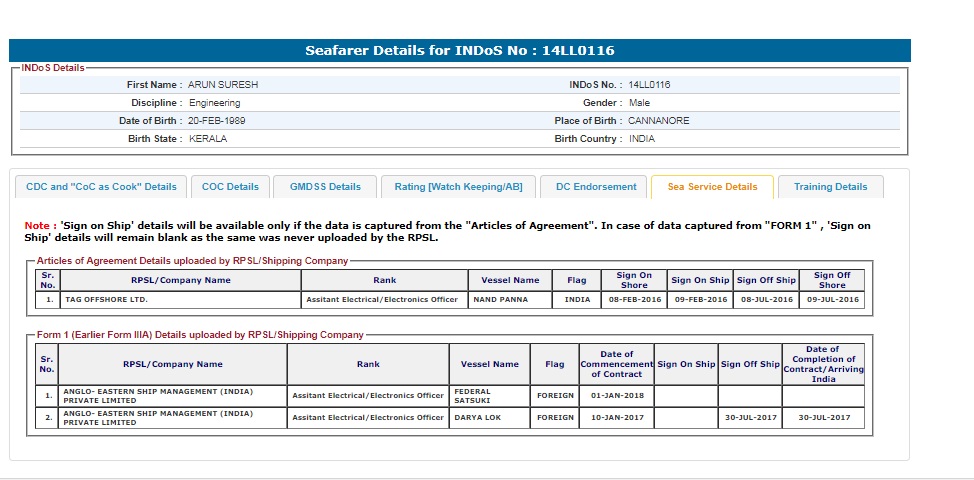Click the Sign Off Shore date 09-JUL-2016
The height and width of the screenshot is (480, 974).
pyautogui.click(x=832, y=299)
